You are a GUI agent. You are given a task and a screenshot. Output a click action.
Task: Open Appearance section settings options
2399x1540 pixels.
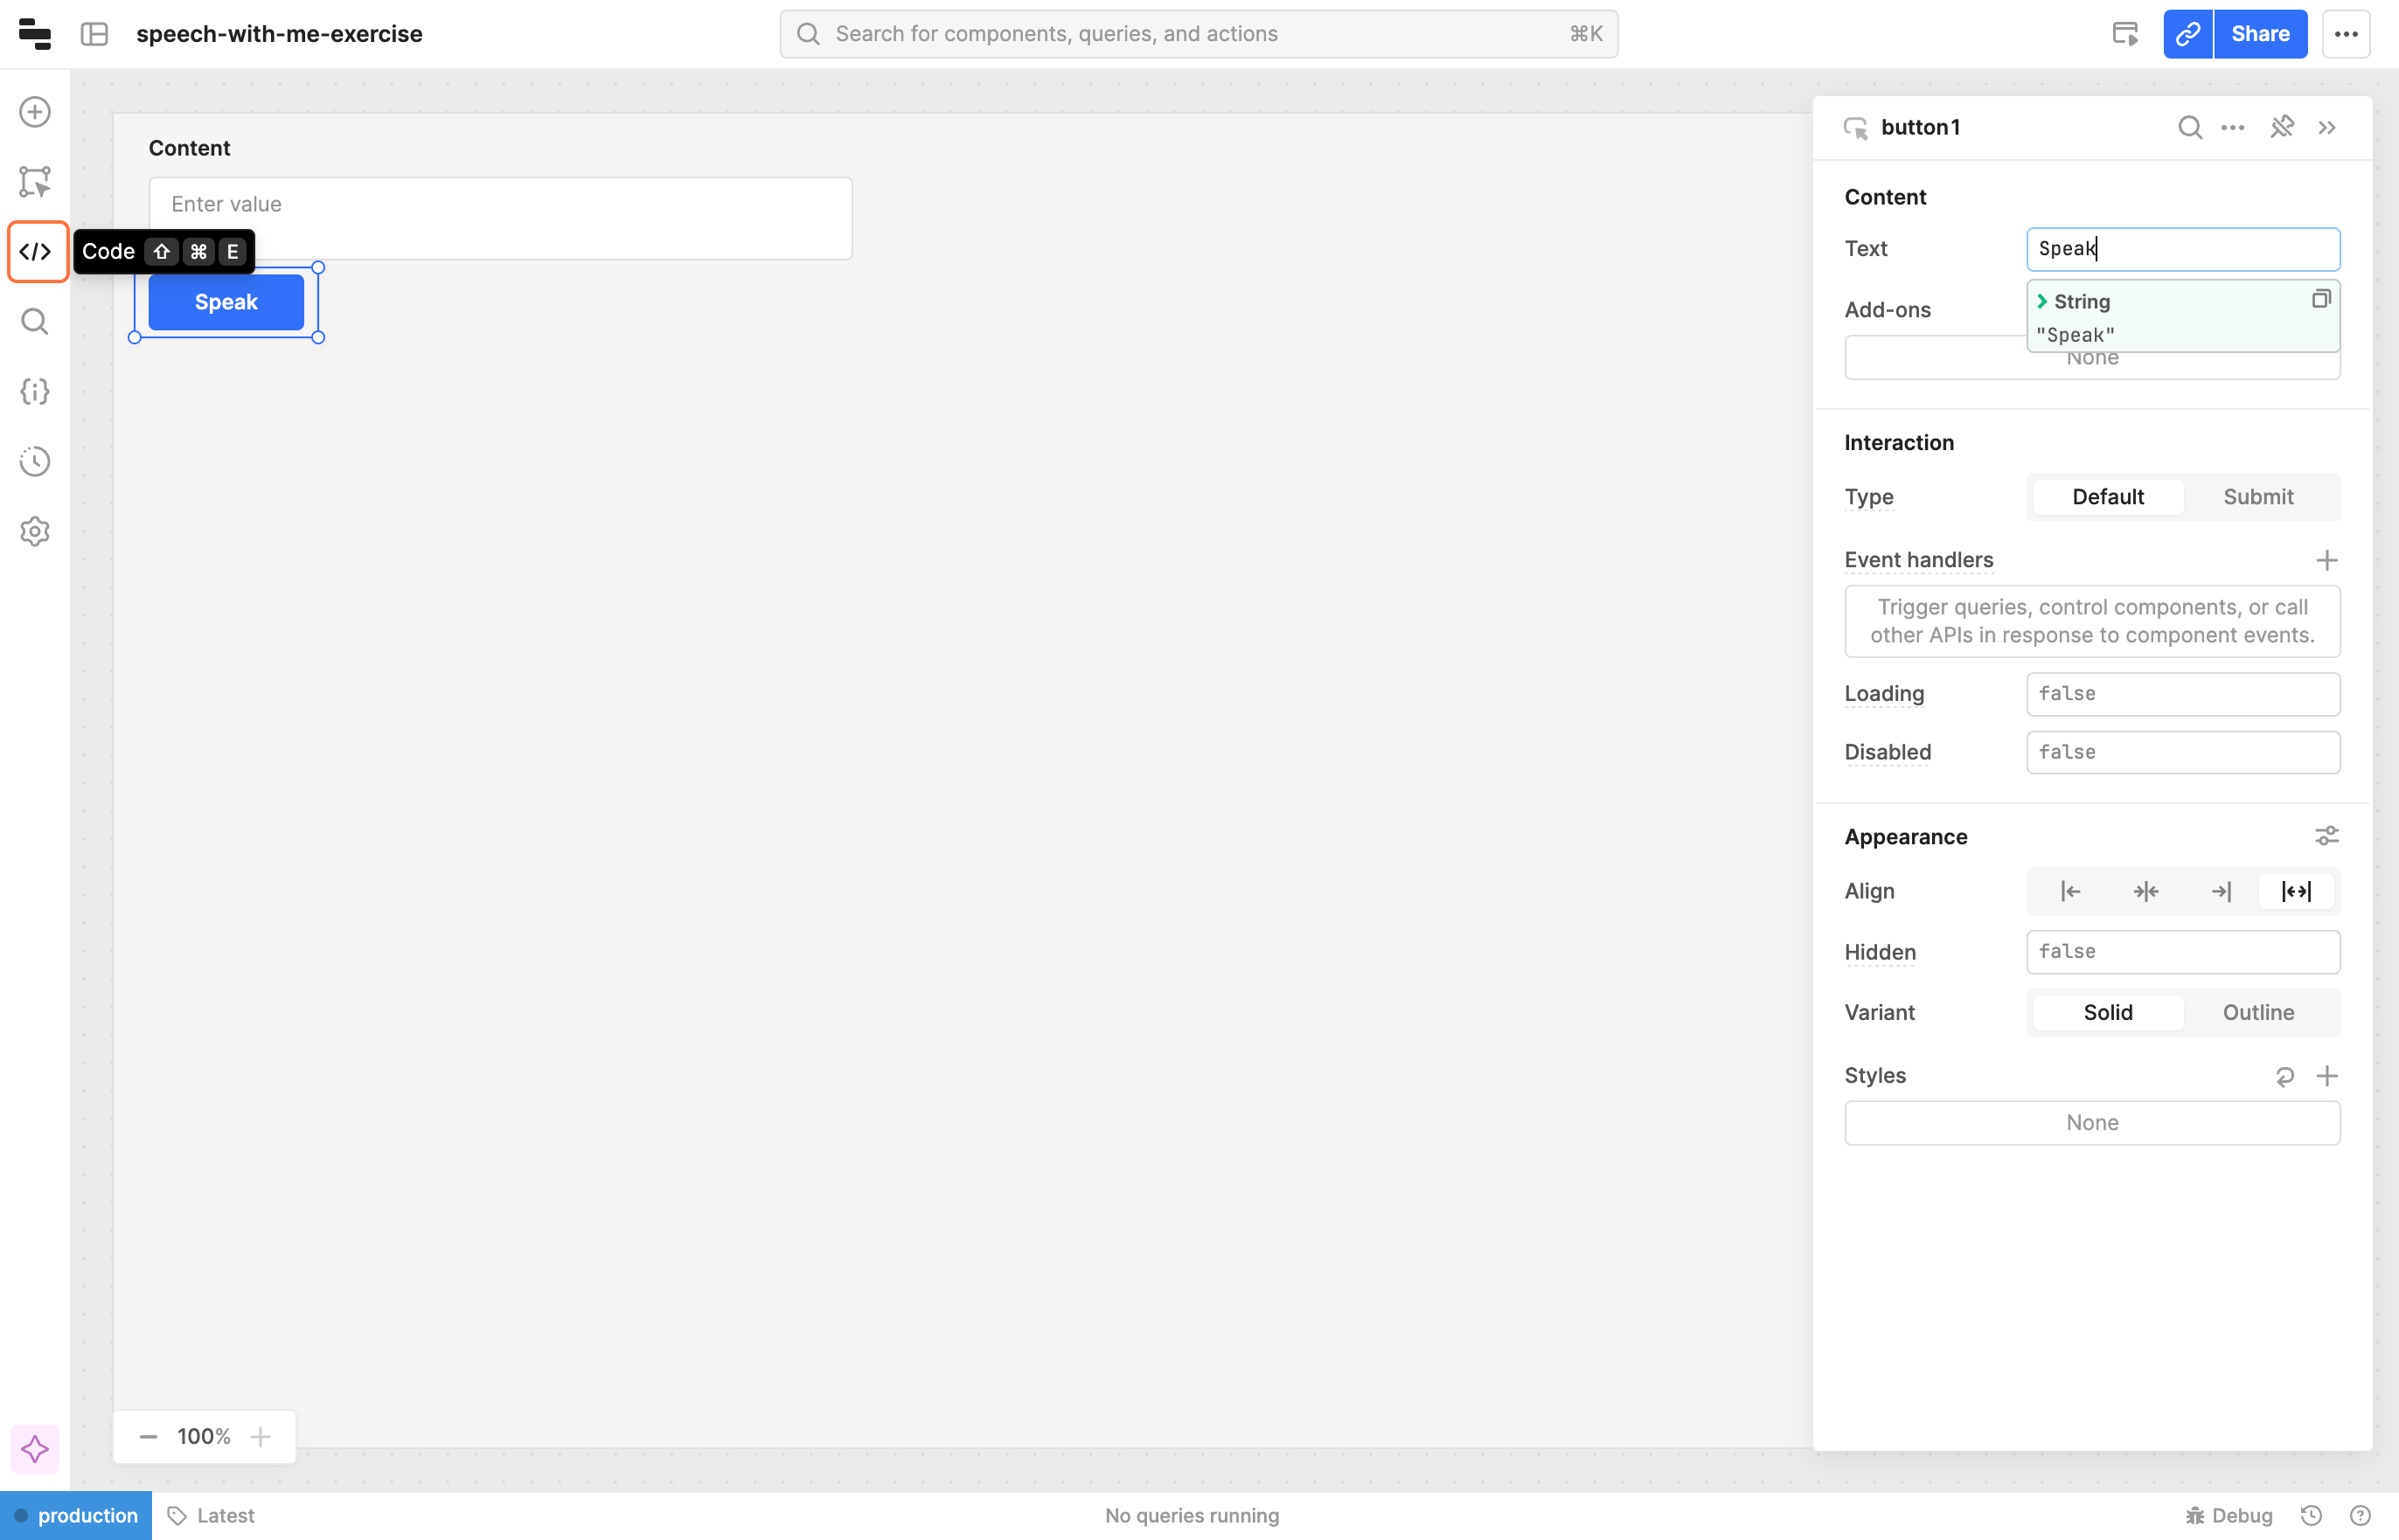2326,836
